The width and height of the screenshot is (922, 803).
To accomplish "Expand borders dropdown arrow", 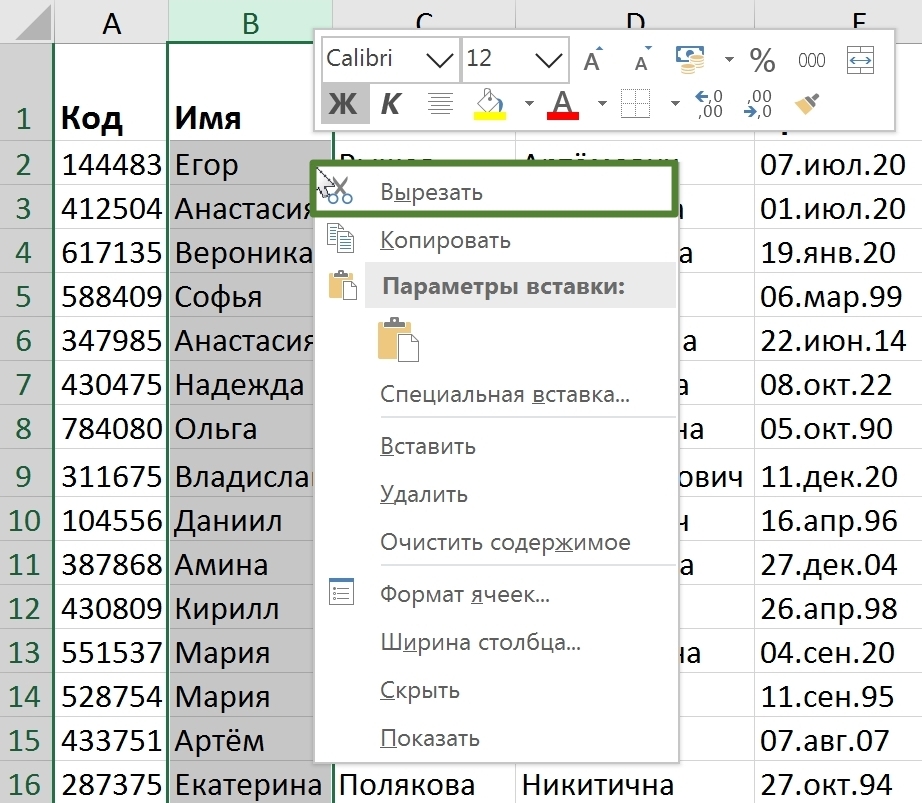I will (675, 104).
